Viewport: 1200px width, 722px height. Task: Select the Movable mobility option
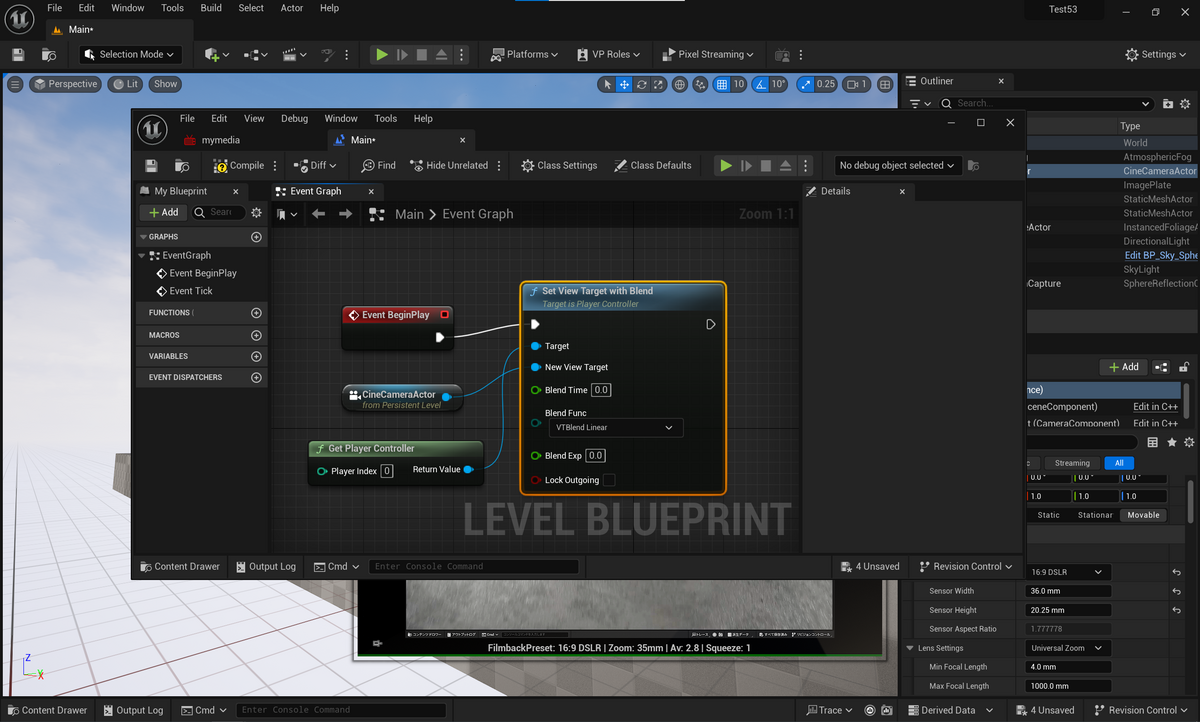click(1143, 515)
